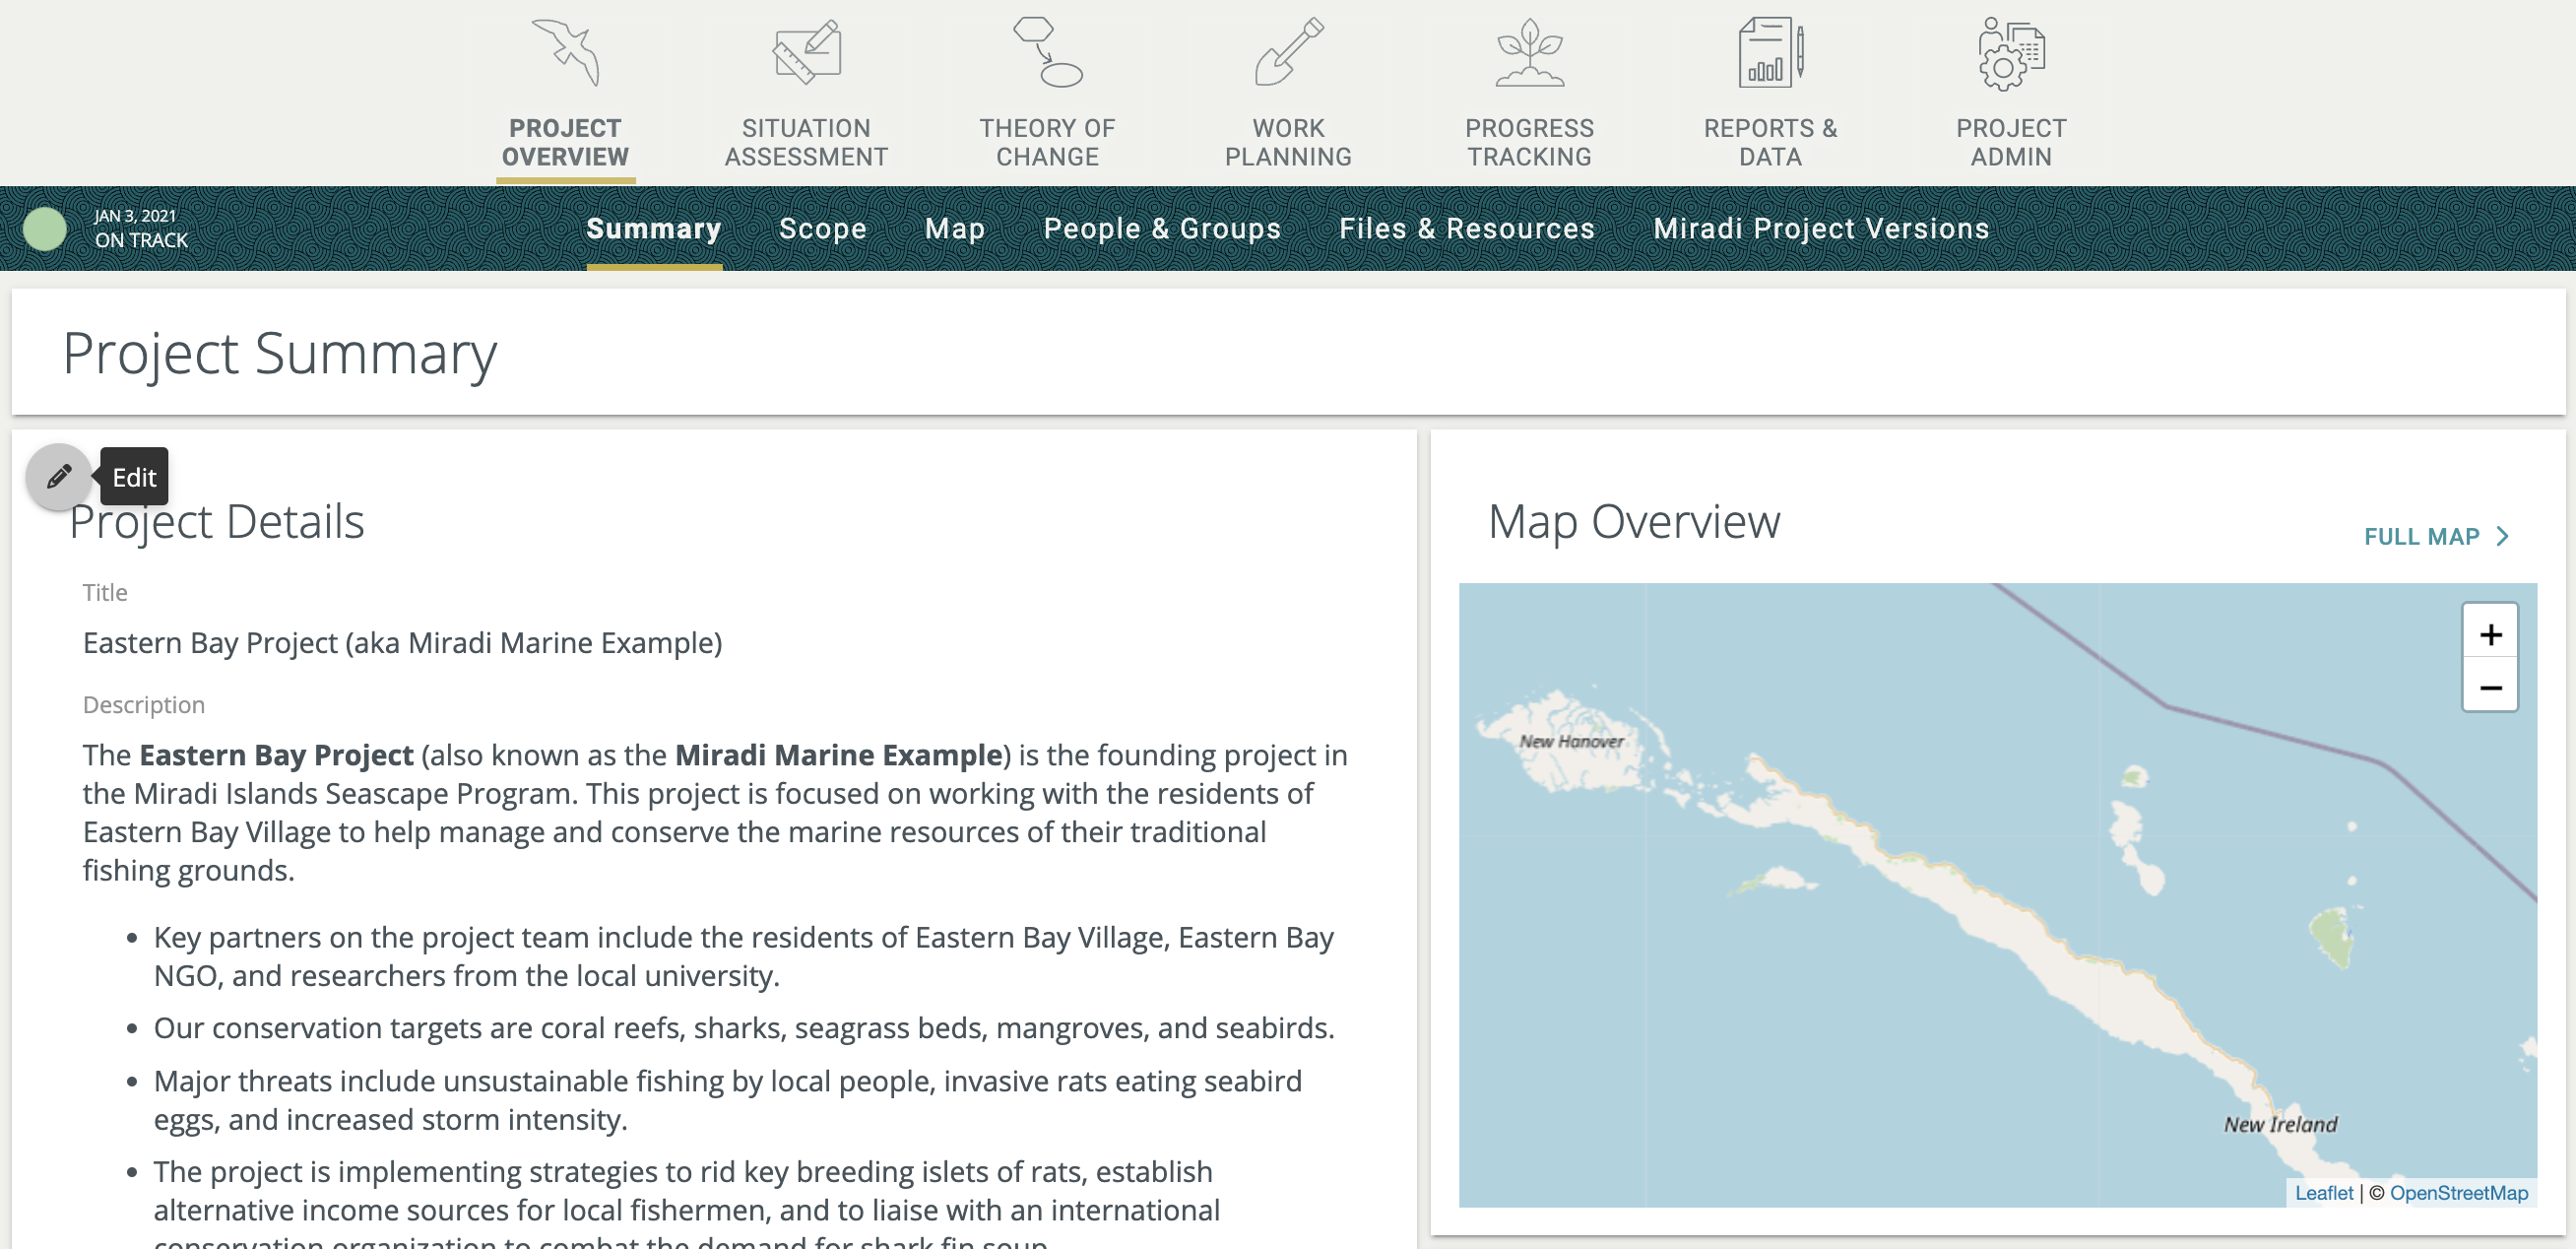Select the Project Admin gear icon
2576x1249 pixels.
(x=2010, y=55)
